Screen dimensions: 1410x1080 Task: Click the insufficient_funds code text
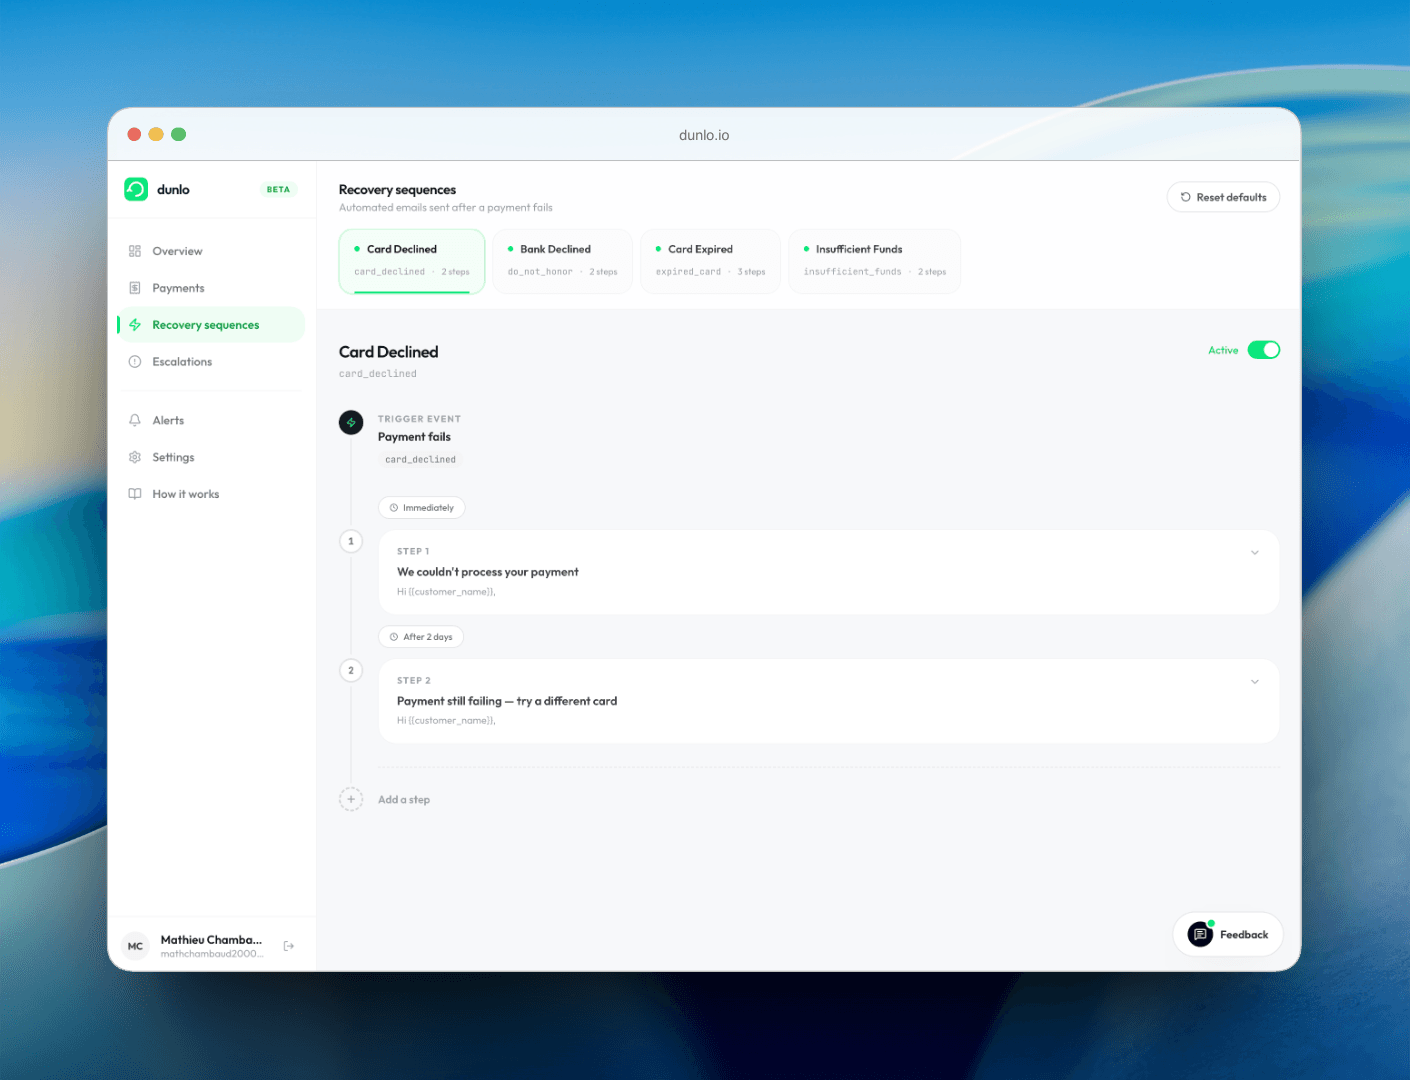(x=853, y=272)
